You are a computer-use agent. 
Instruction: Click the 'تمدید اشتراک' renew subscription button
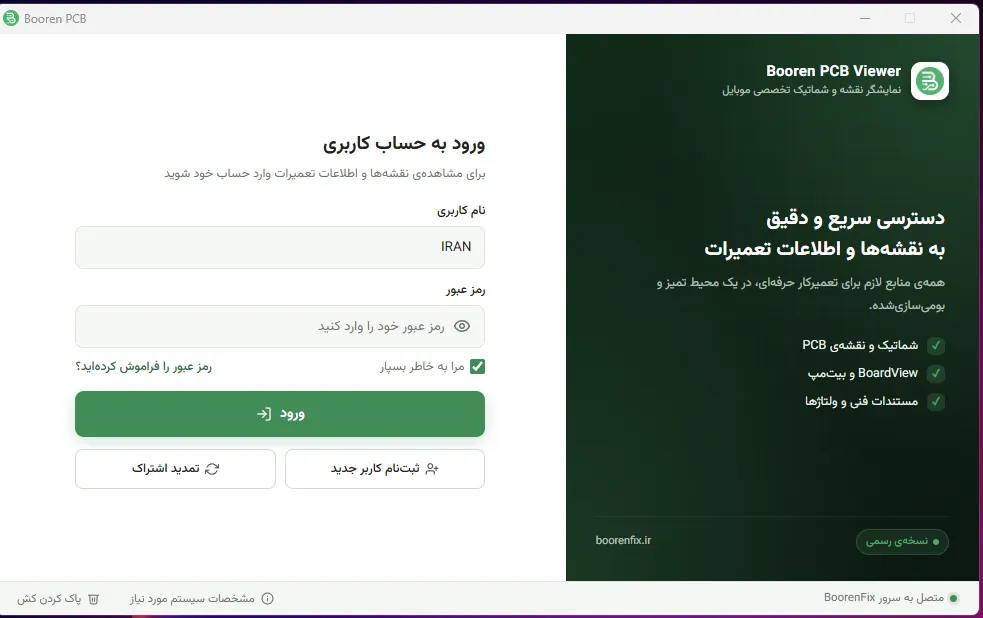point(175,469)
